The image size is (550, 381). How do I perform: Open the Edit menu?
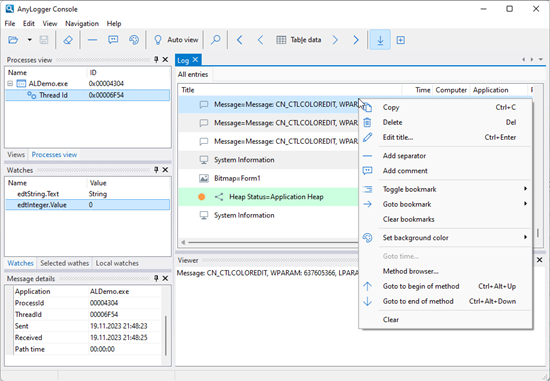[29, 24]
